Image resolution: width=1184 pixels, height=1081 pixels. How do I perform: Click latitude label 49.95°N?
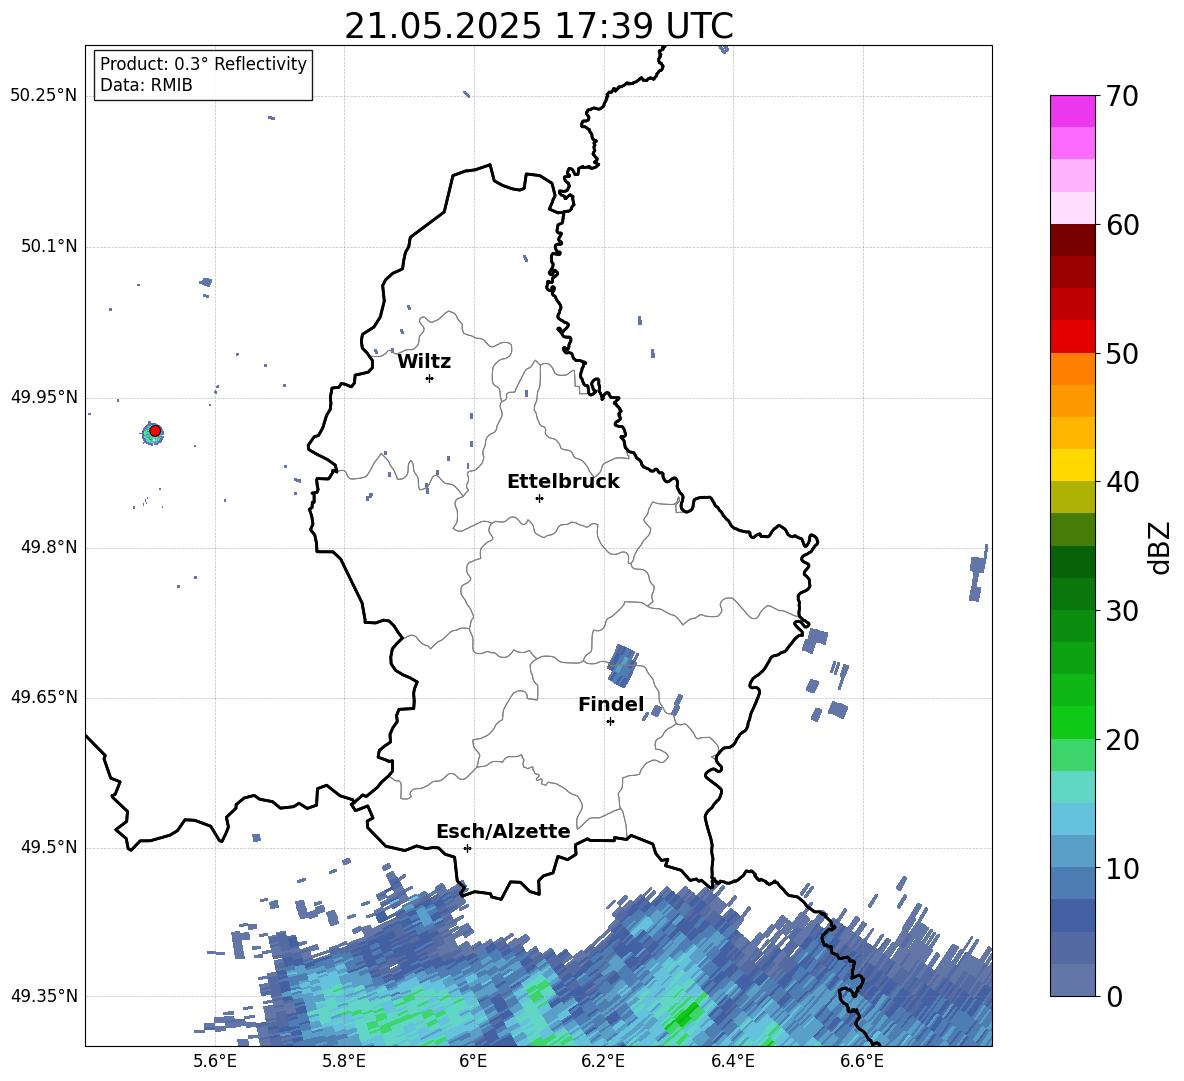click(x=44, y=397)
